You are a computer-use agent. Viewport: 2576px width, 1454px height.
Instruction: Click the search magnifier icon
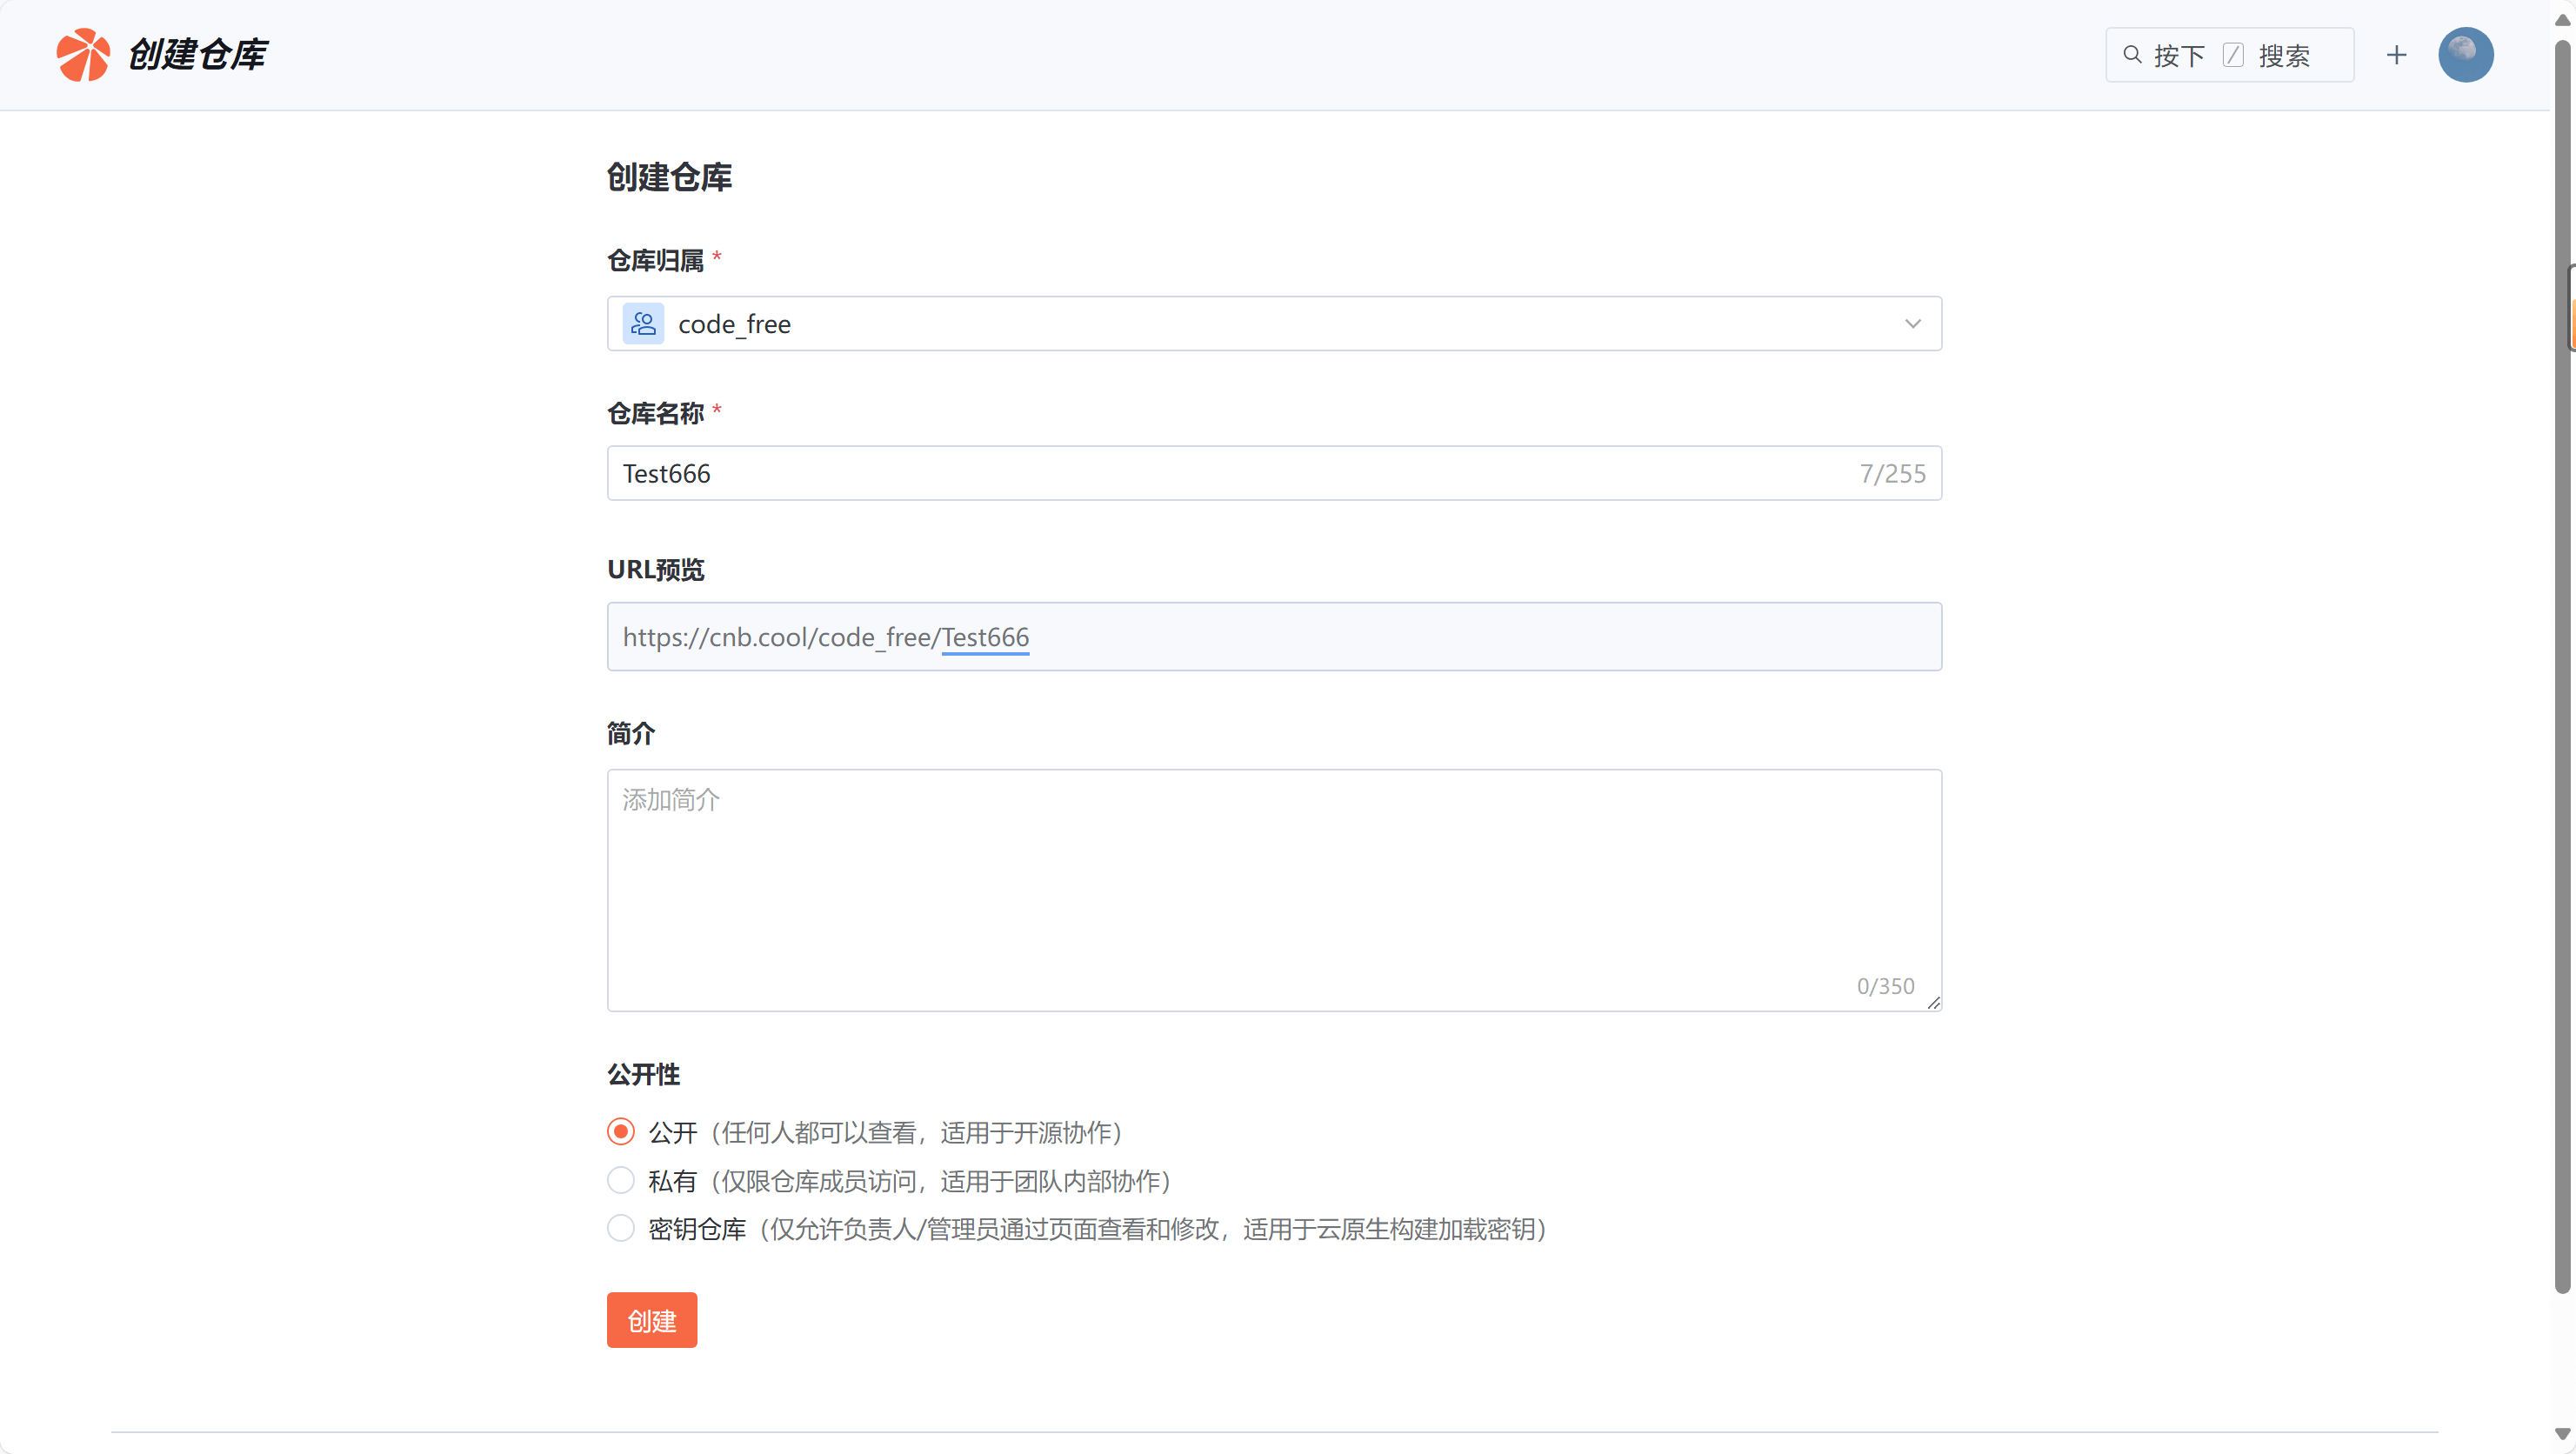[x=2132, y=55]
